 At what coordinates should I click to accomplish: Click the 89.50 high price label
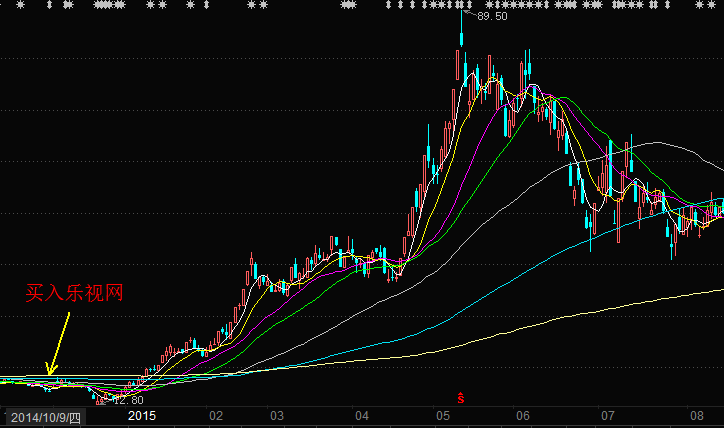492,16
